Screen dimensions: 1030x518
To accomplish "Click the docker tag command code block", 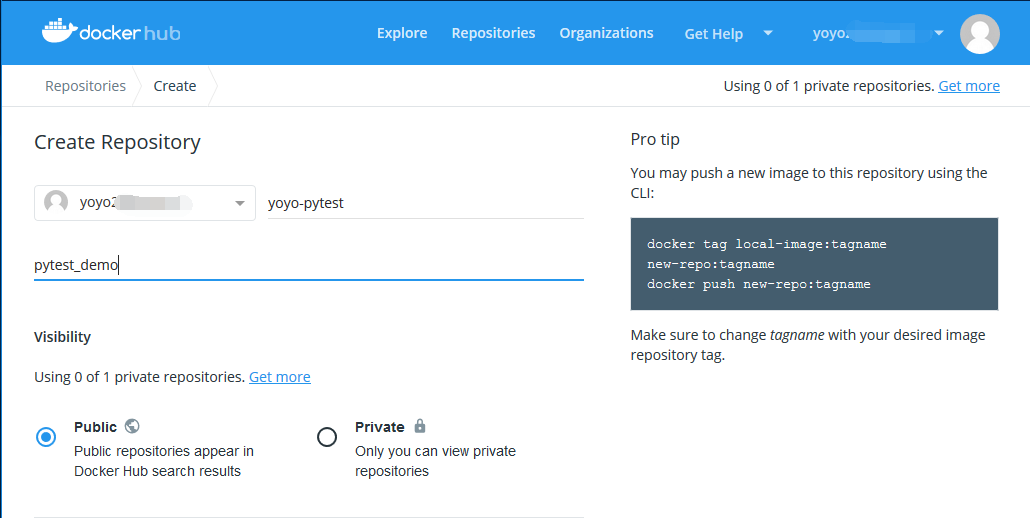I will click(x=814, y=264).
